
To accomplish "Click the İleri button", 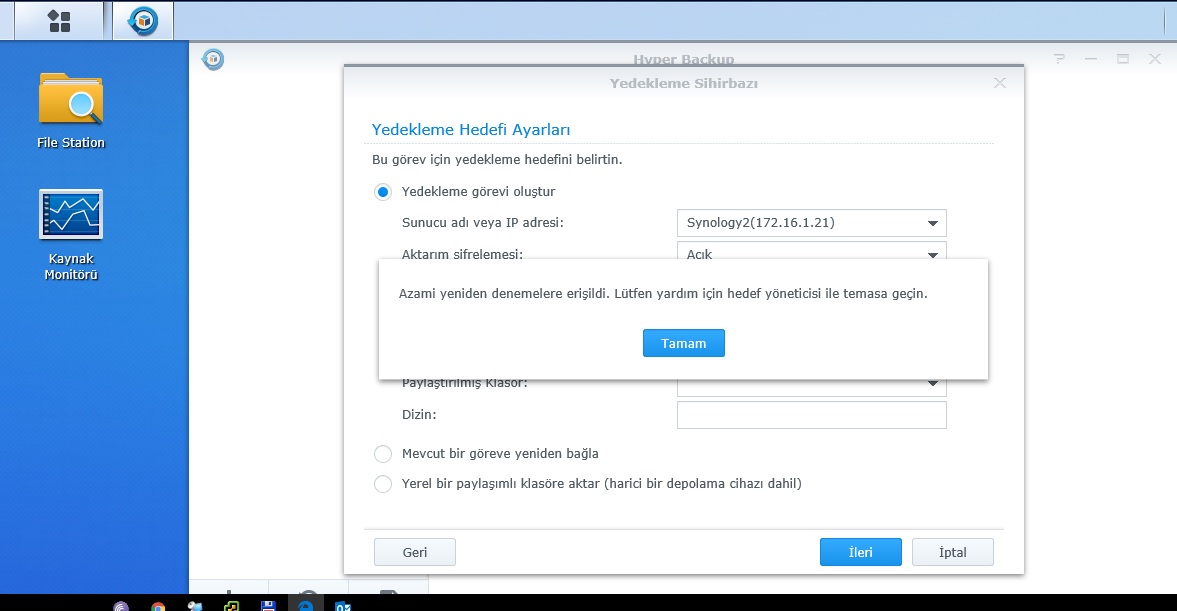I will pyautogui.click(x=860, y=552).
